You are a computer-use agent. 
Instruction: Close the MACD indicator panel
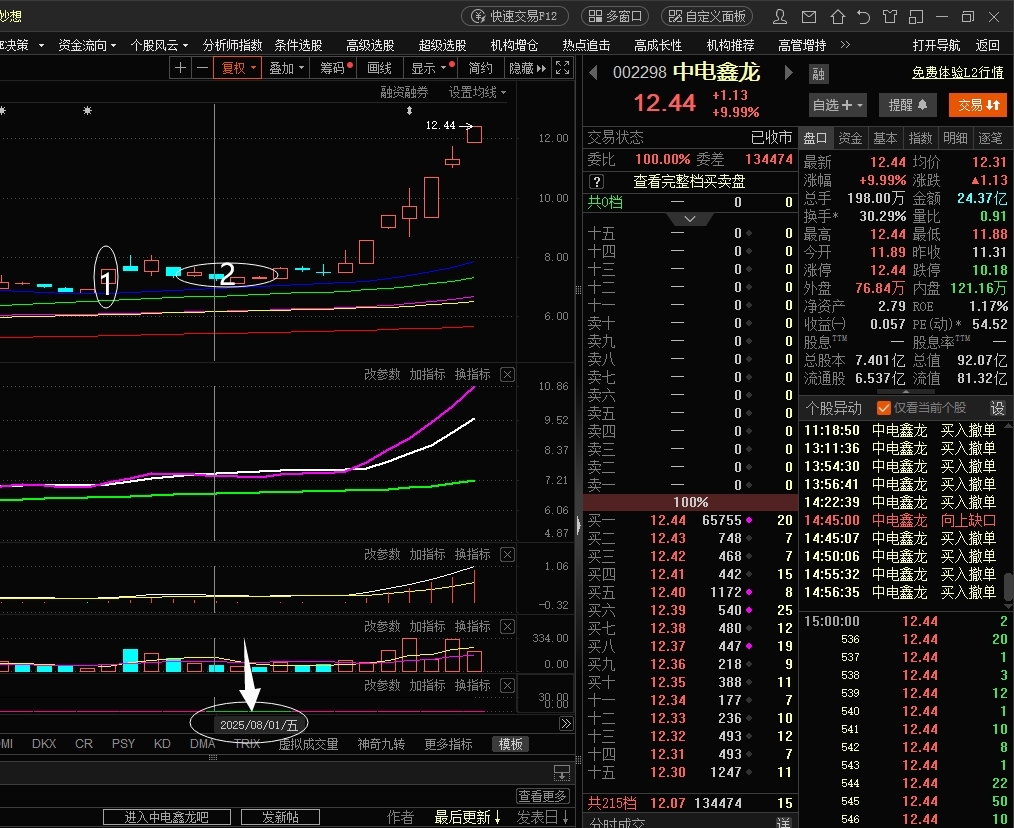click(x=508, y=554)
